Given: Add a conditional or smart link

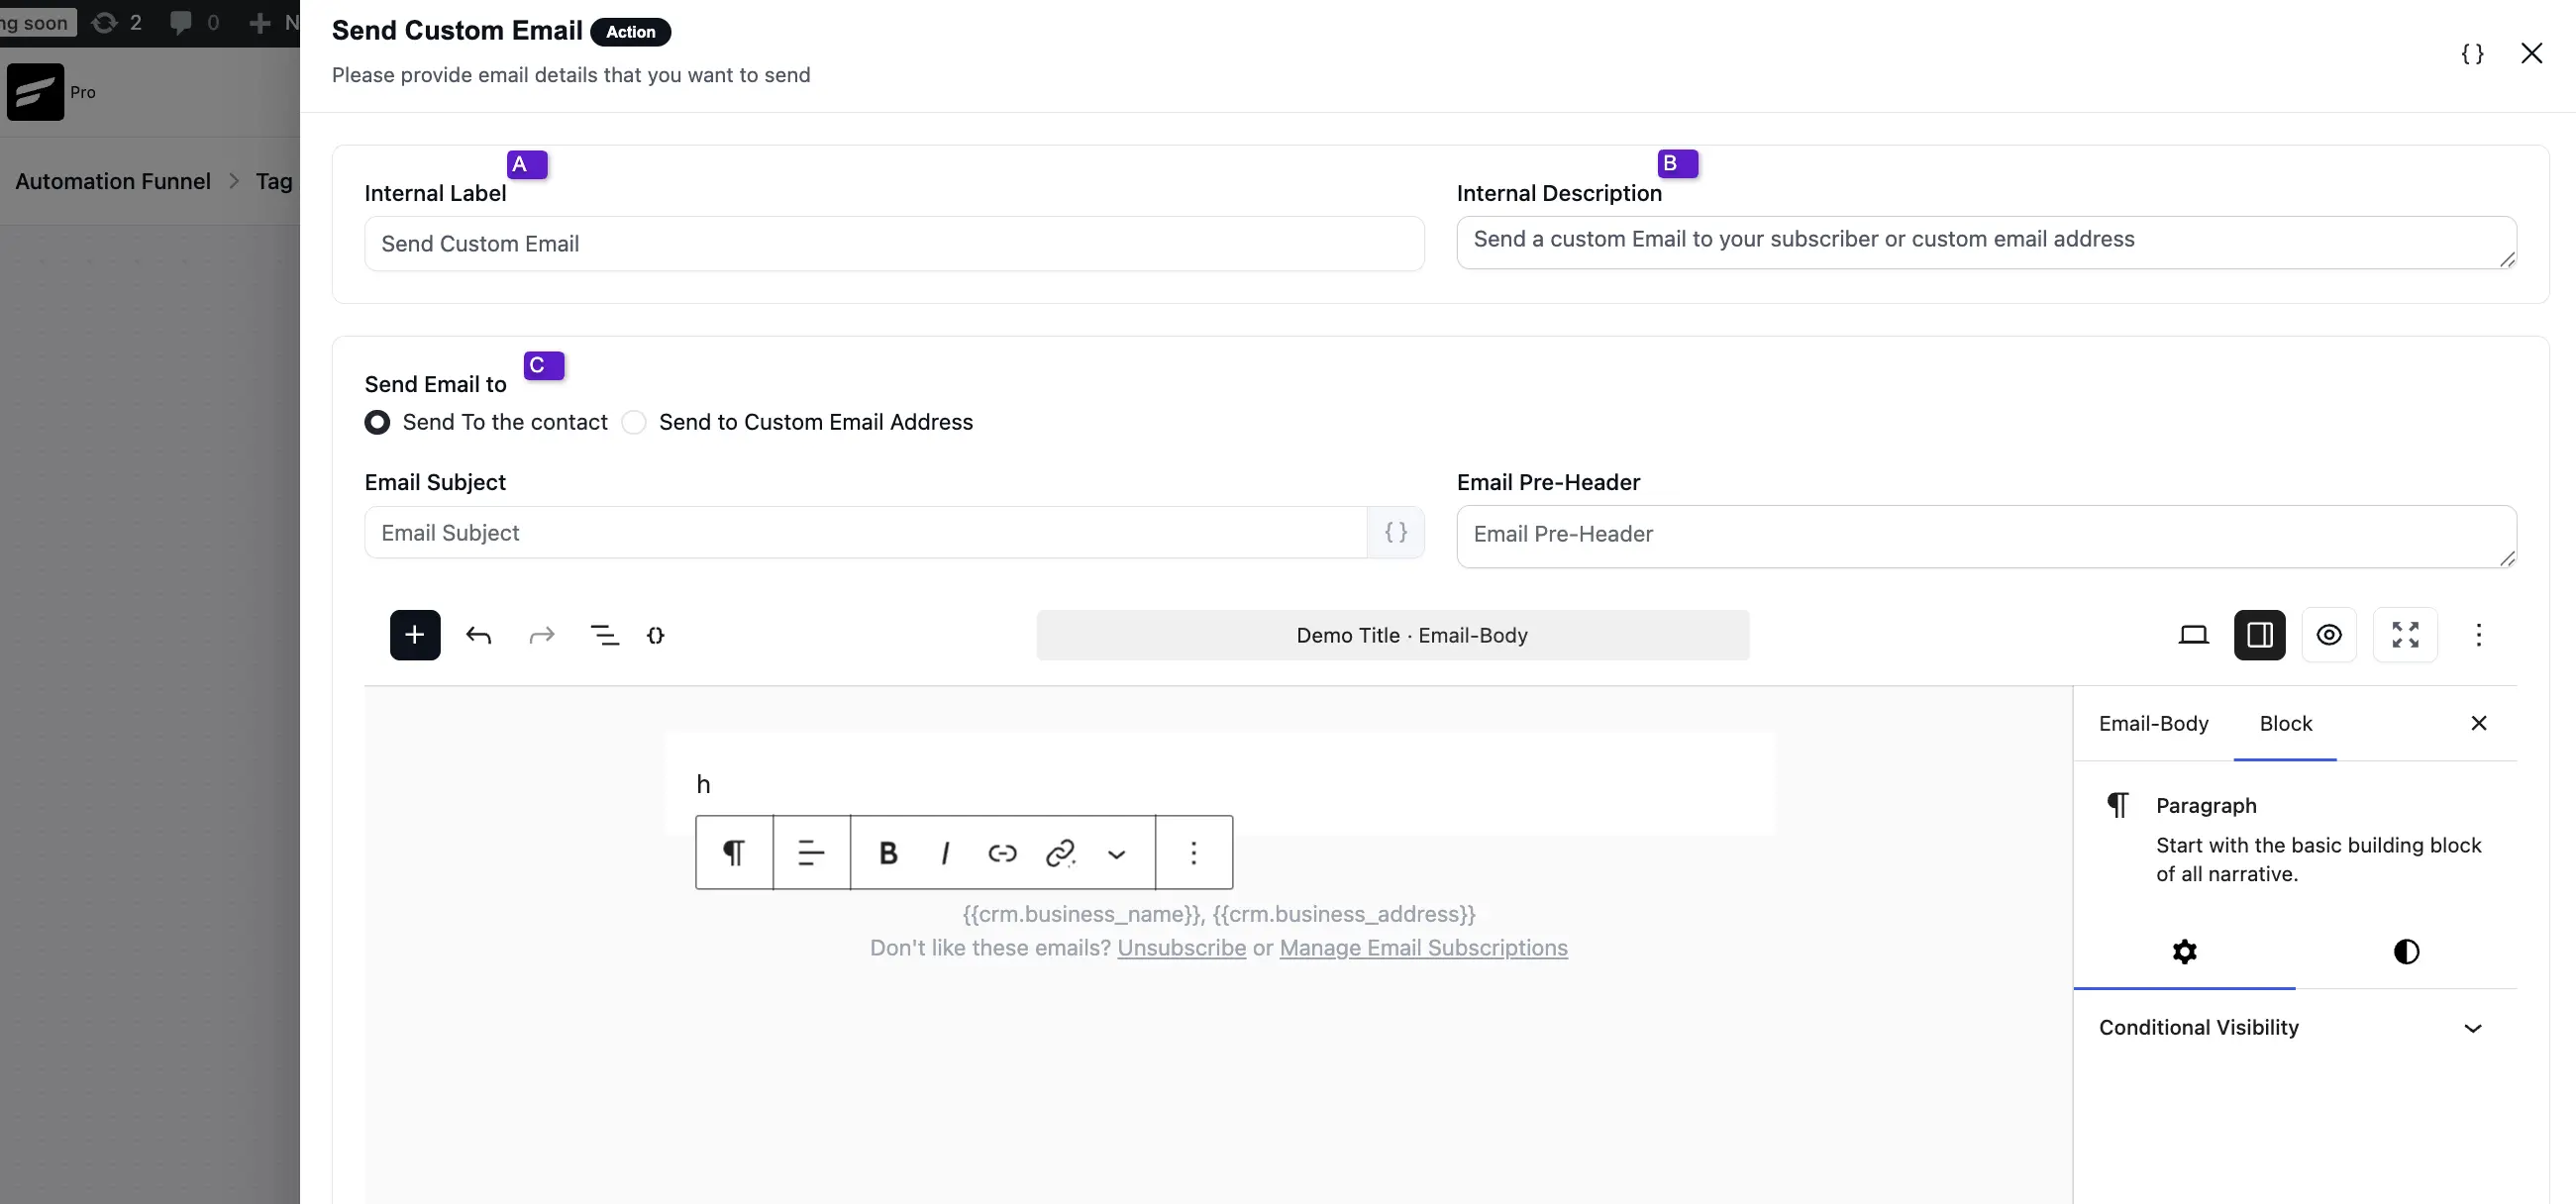Looking at the screenshot, I should (1060, 853).
